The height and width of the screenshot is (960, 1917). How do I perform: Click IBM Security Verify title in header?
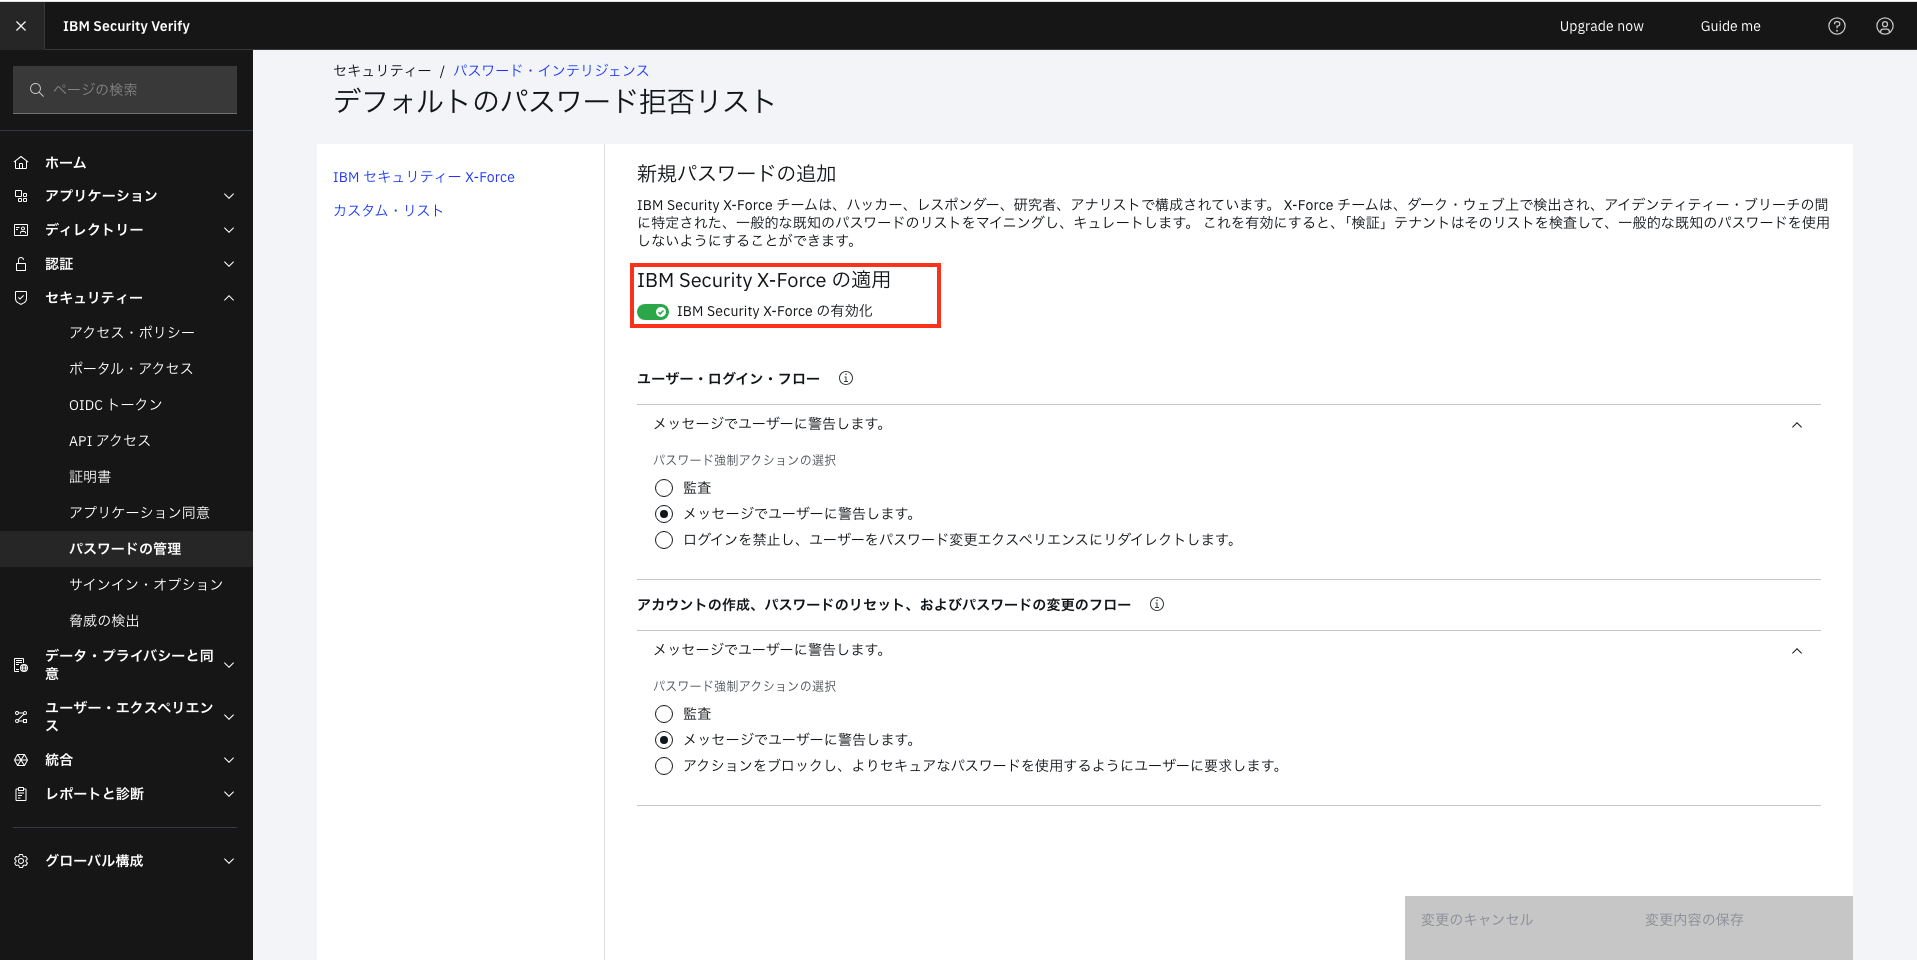pos(126,26)
